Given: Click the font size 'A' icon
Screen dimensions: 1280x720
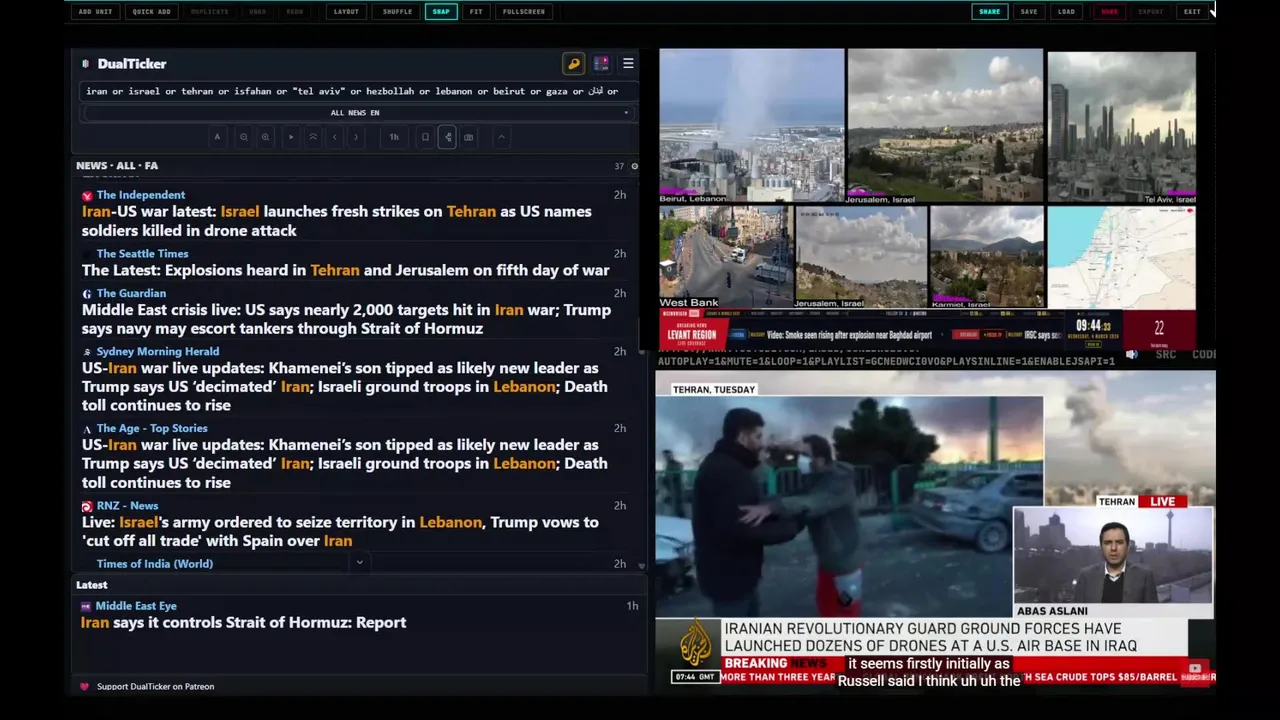Looking at the screenshot, I should pos(217,137).
